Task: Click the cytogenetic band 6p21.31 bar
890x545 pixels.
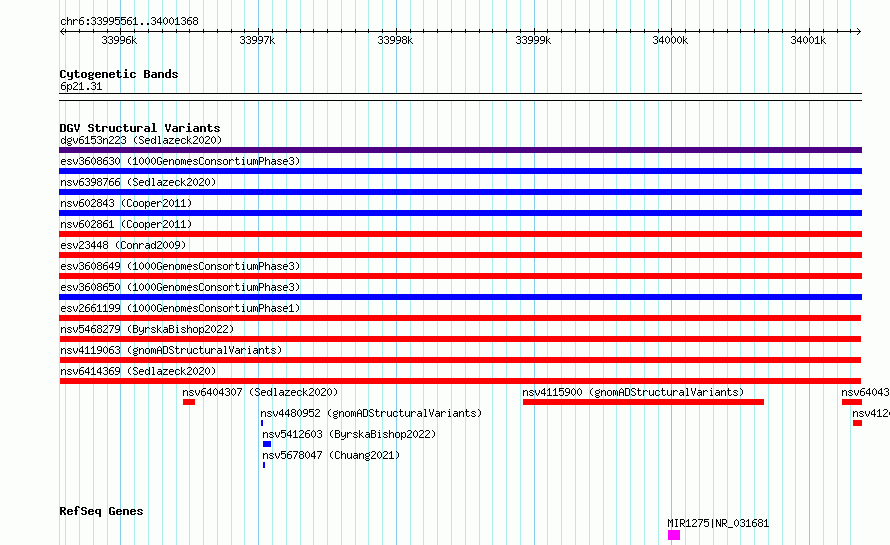Action: (460, 97)
